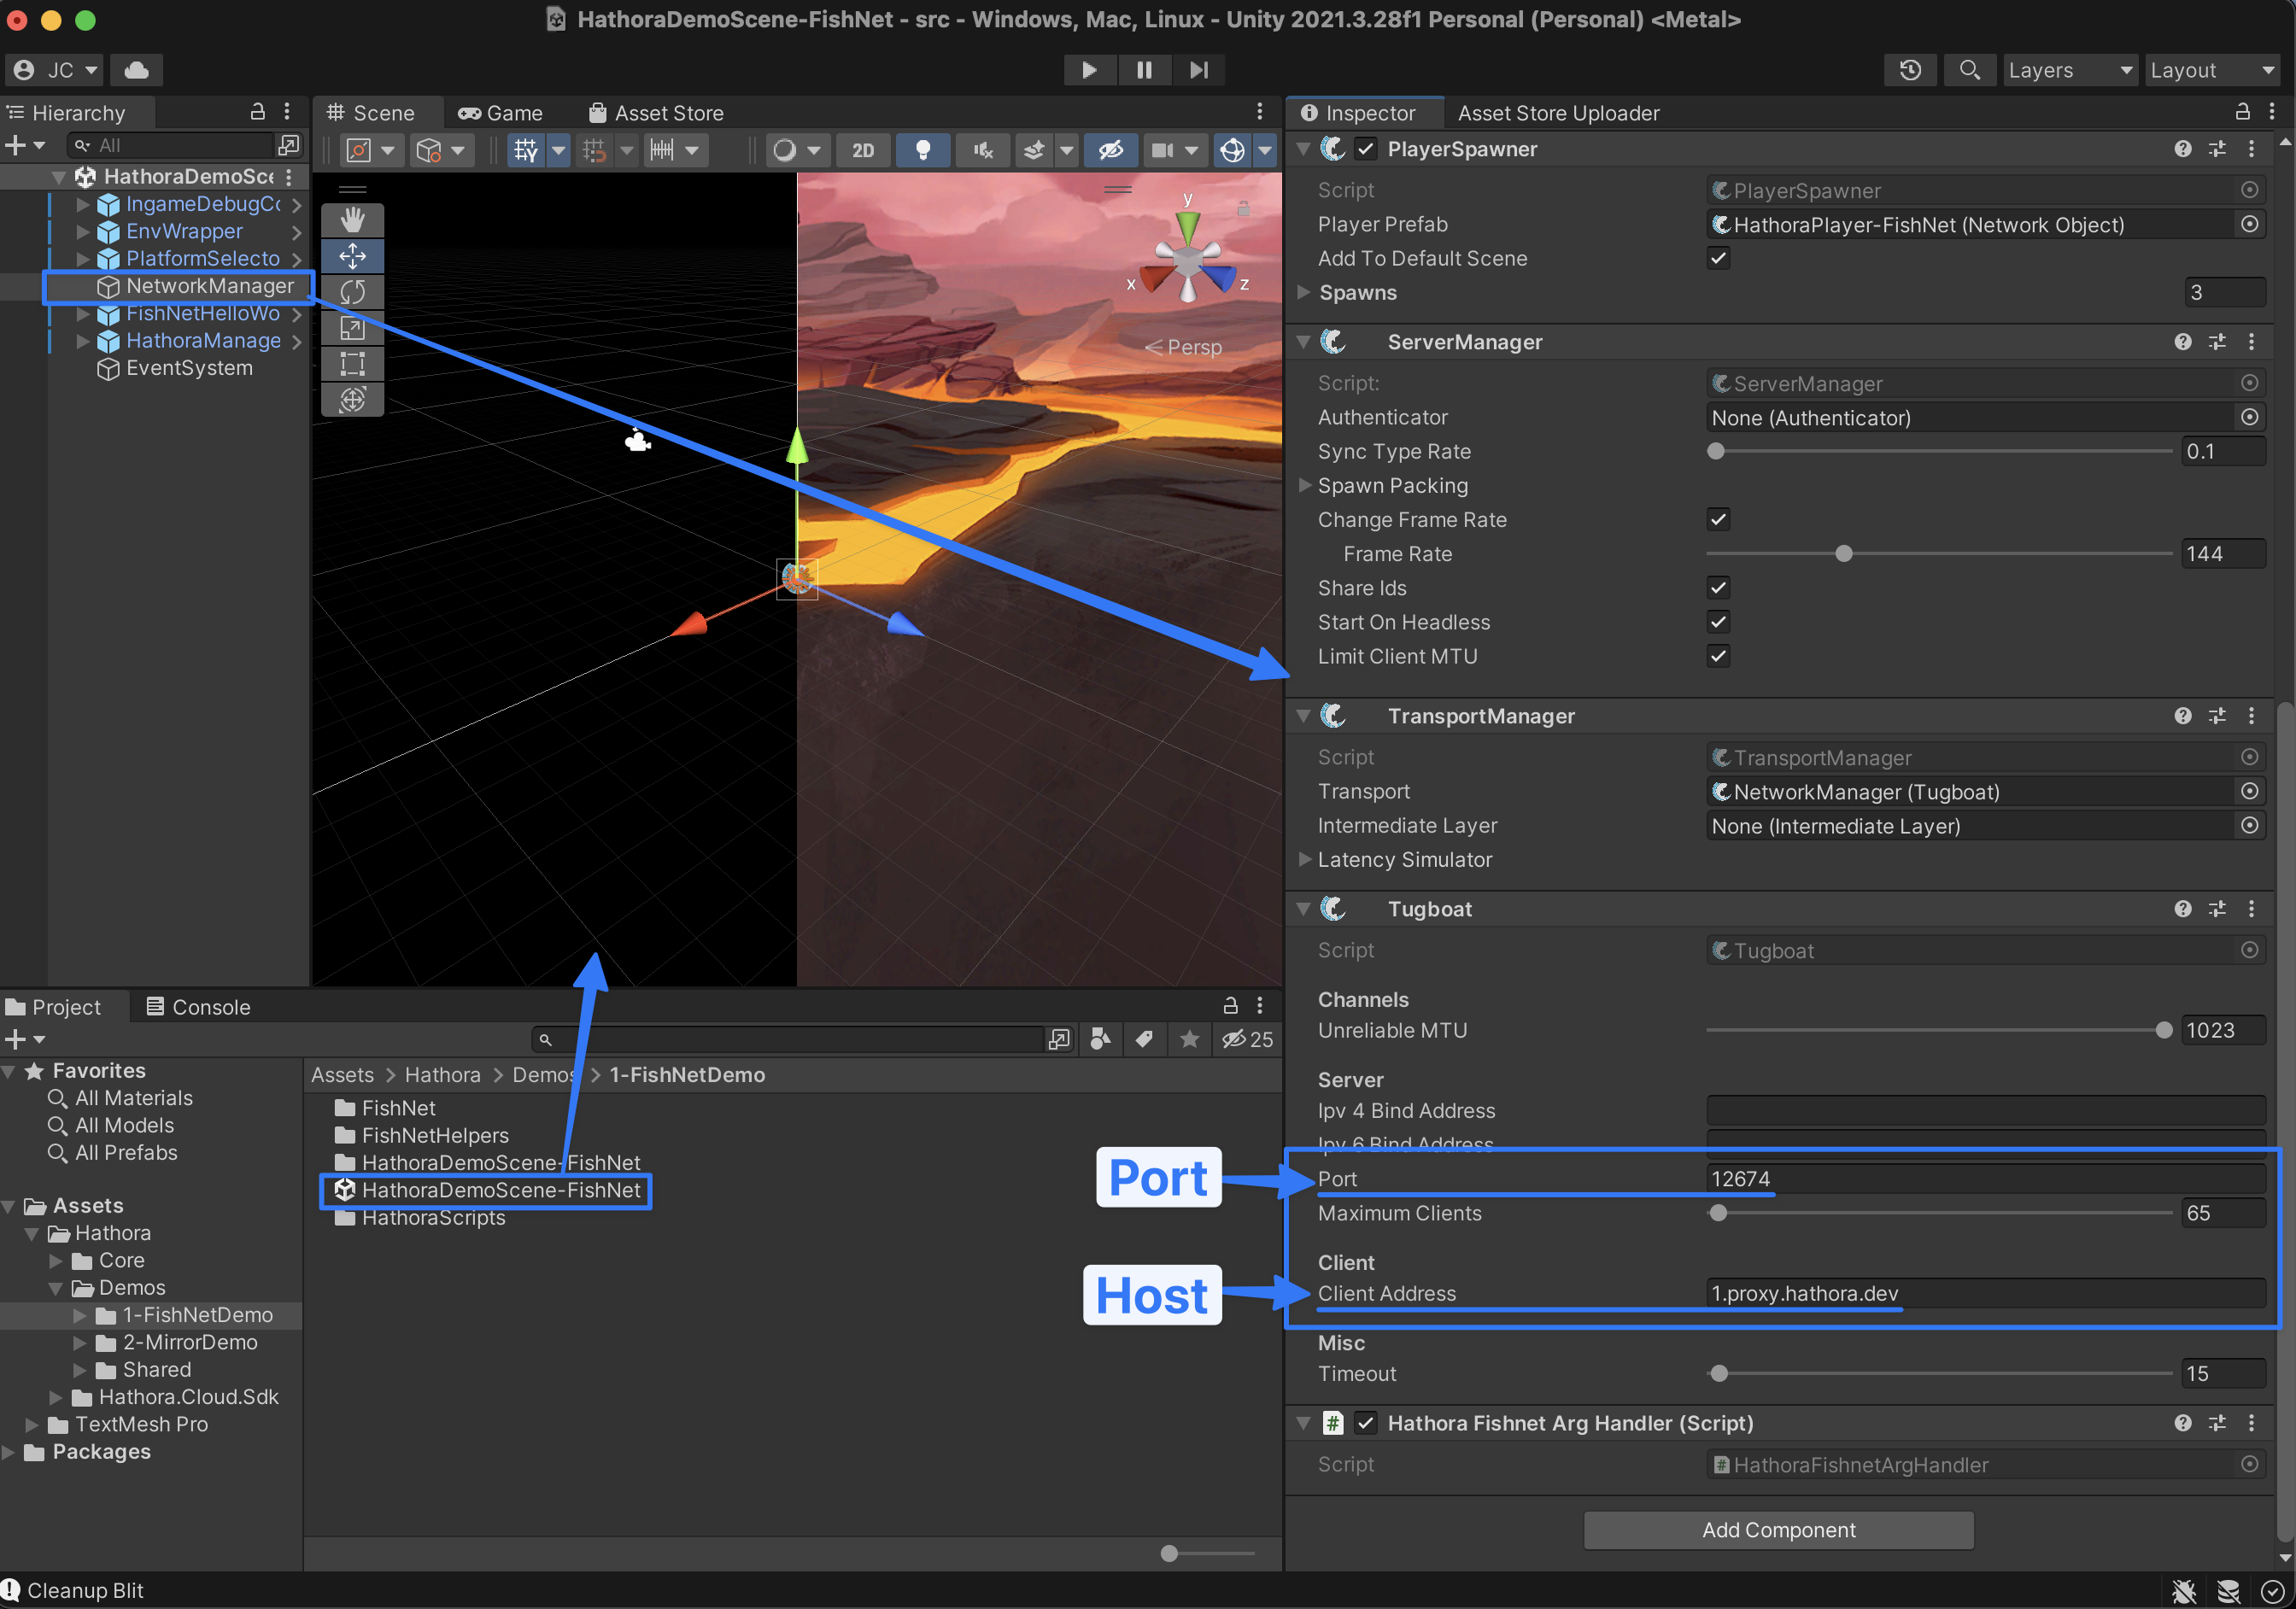Screen dimensions: 2296x1609
Task: Switch to the Game tab
Action: click(500, 113)
